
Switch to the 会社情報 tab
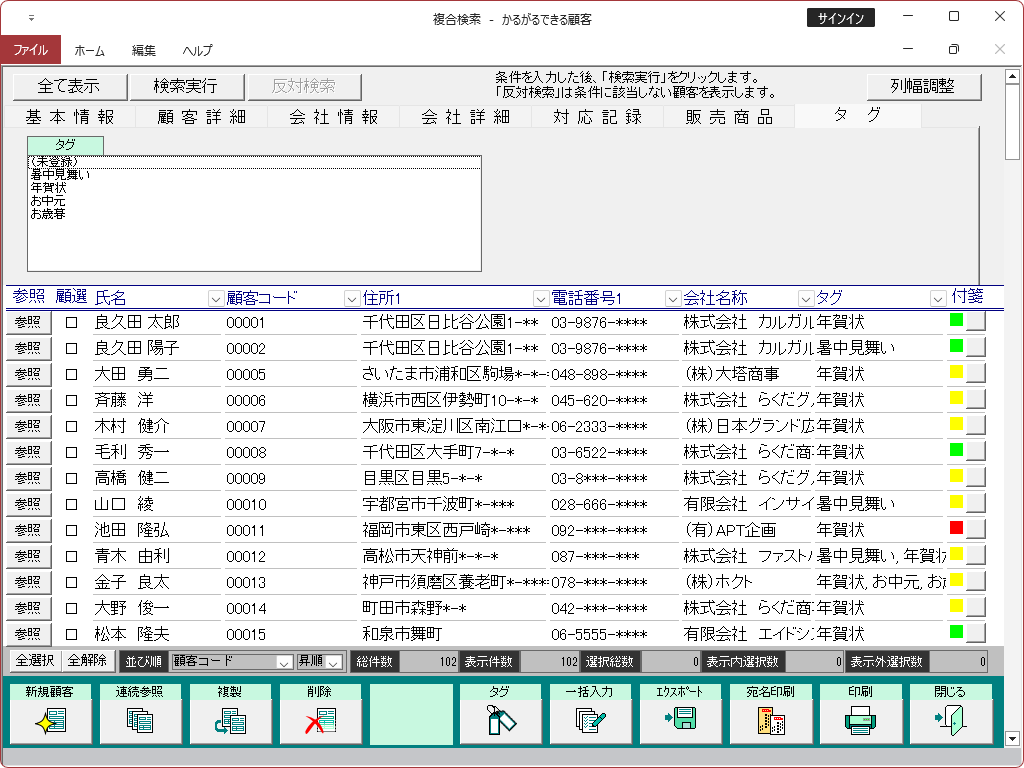point(334,117)
